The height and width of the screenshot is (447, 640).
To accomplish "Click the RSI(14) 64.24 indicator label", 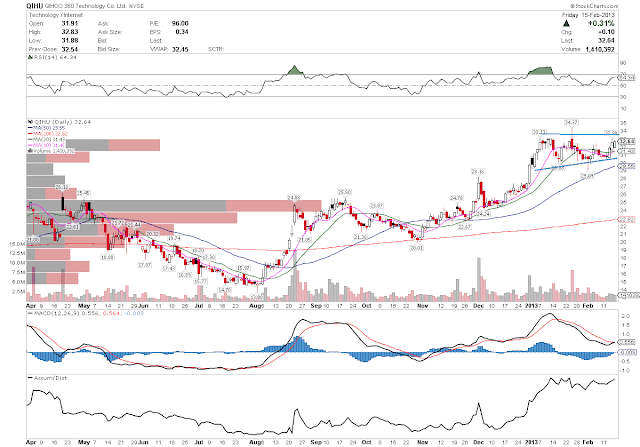I will click(x=54, y=58).
